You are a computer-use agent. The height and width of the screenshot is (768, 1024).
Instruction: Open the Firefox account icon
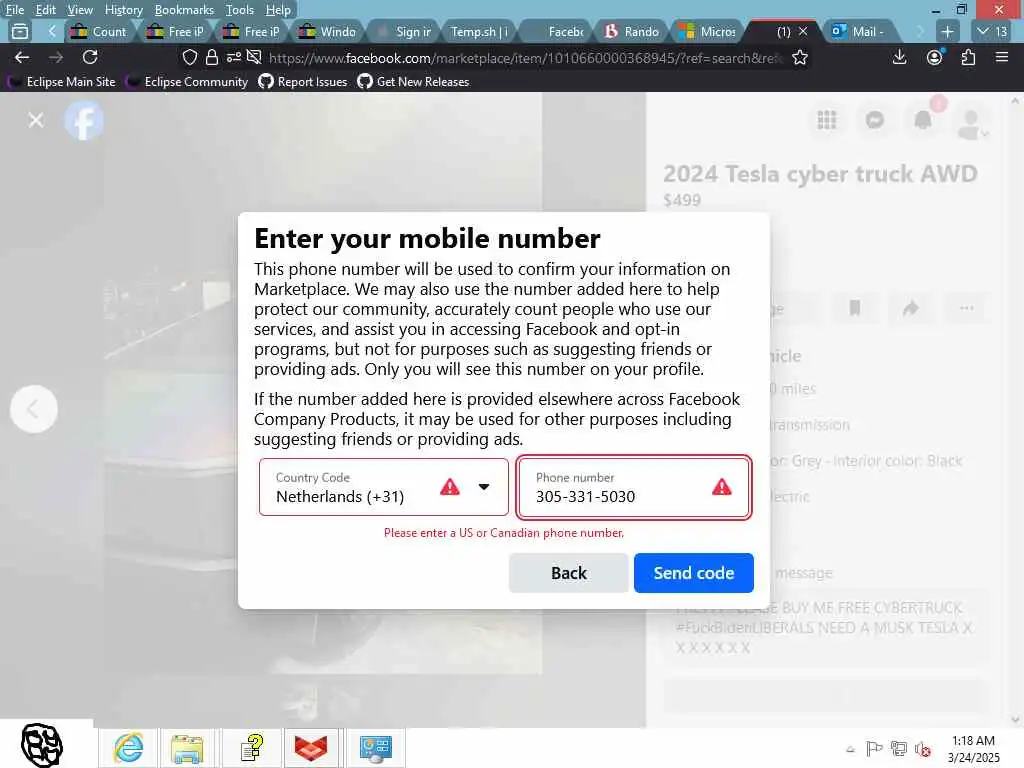click(935, 57)
